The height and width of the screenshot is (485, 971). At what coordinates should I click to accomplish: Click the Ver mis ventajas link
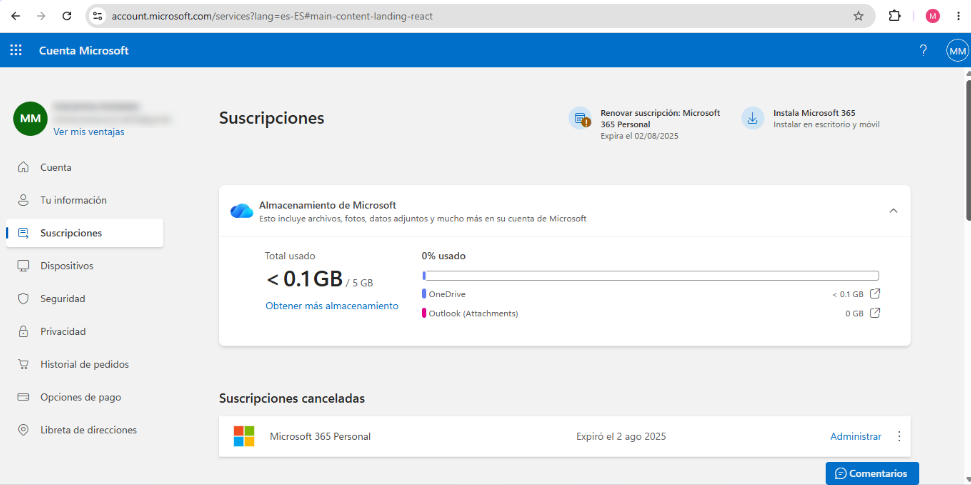89,132
